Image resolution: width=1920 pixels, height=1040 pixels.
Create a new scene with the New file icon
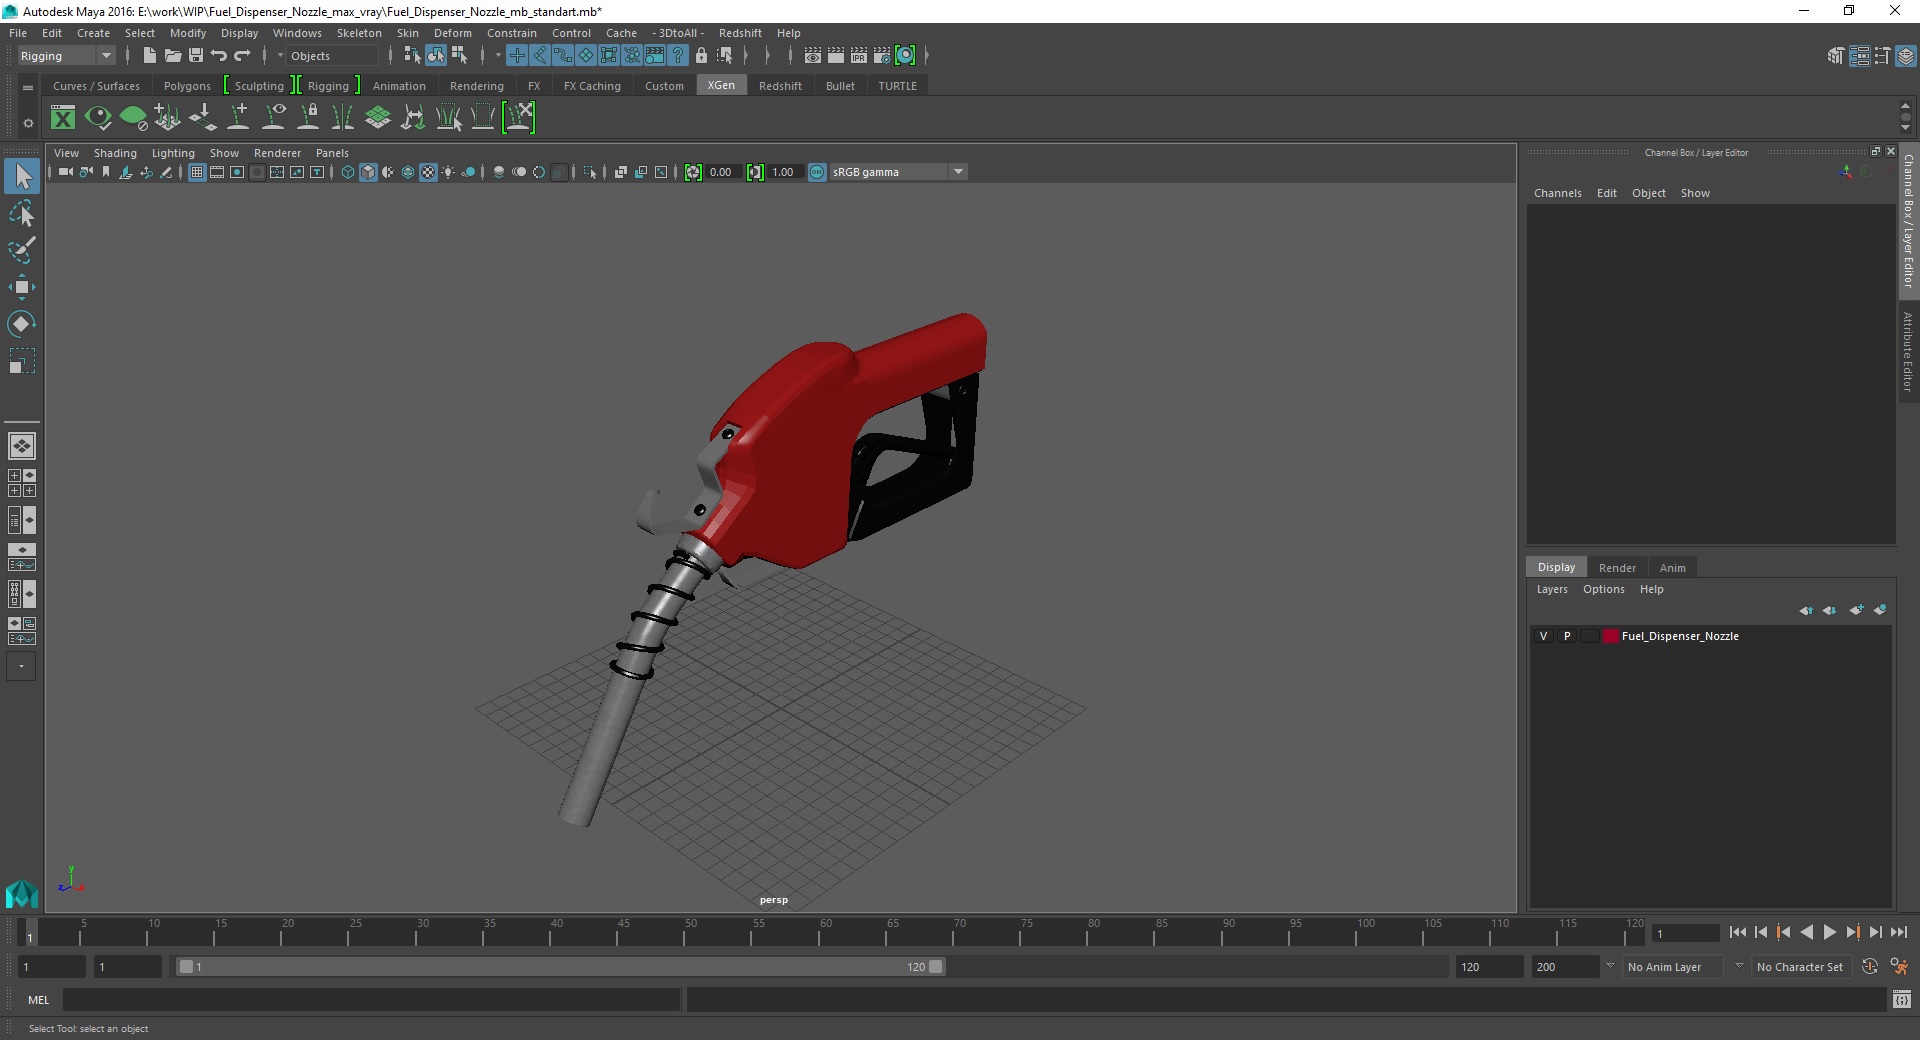(x=149, y=56)
